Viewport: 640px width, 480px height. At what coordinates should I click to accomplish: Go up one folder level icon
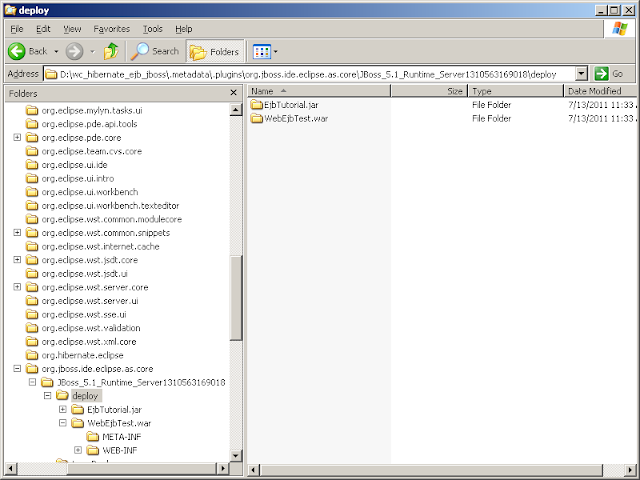click(111, 51)
